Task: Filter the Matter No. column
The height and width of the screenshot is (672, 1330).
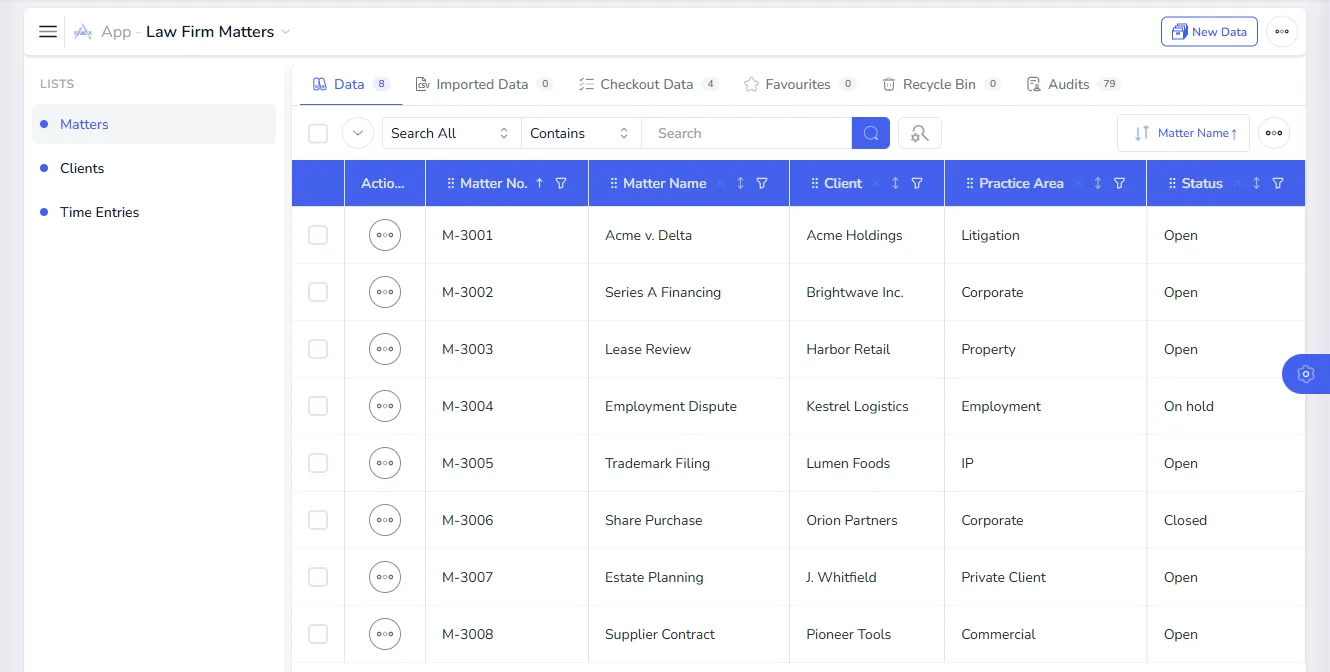Action: click(561, 184)
